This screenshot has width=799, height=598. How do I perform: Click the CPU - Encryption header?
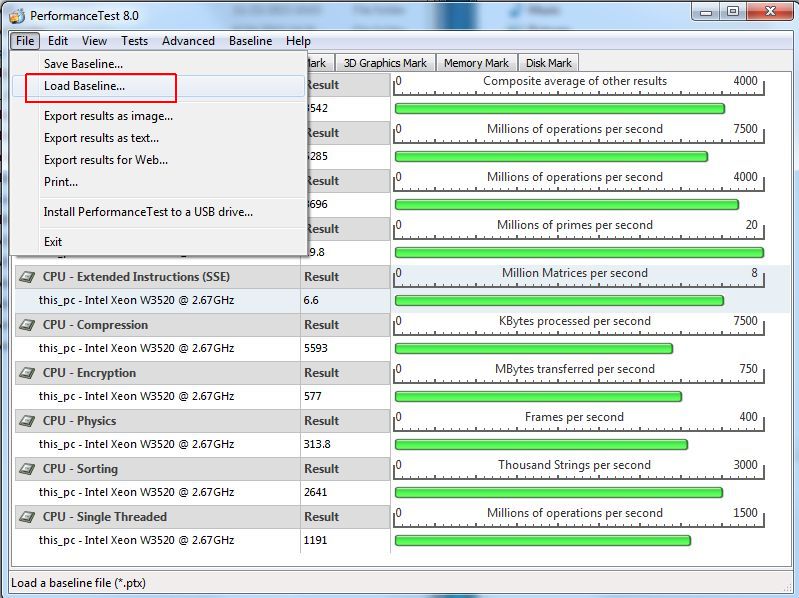tap(157, 373)
